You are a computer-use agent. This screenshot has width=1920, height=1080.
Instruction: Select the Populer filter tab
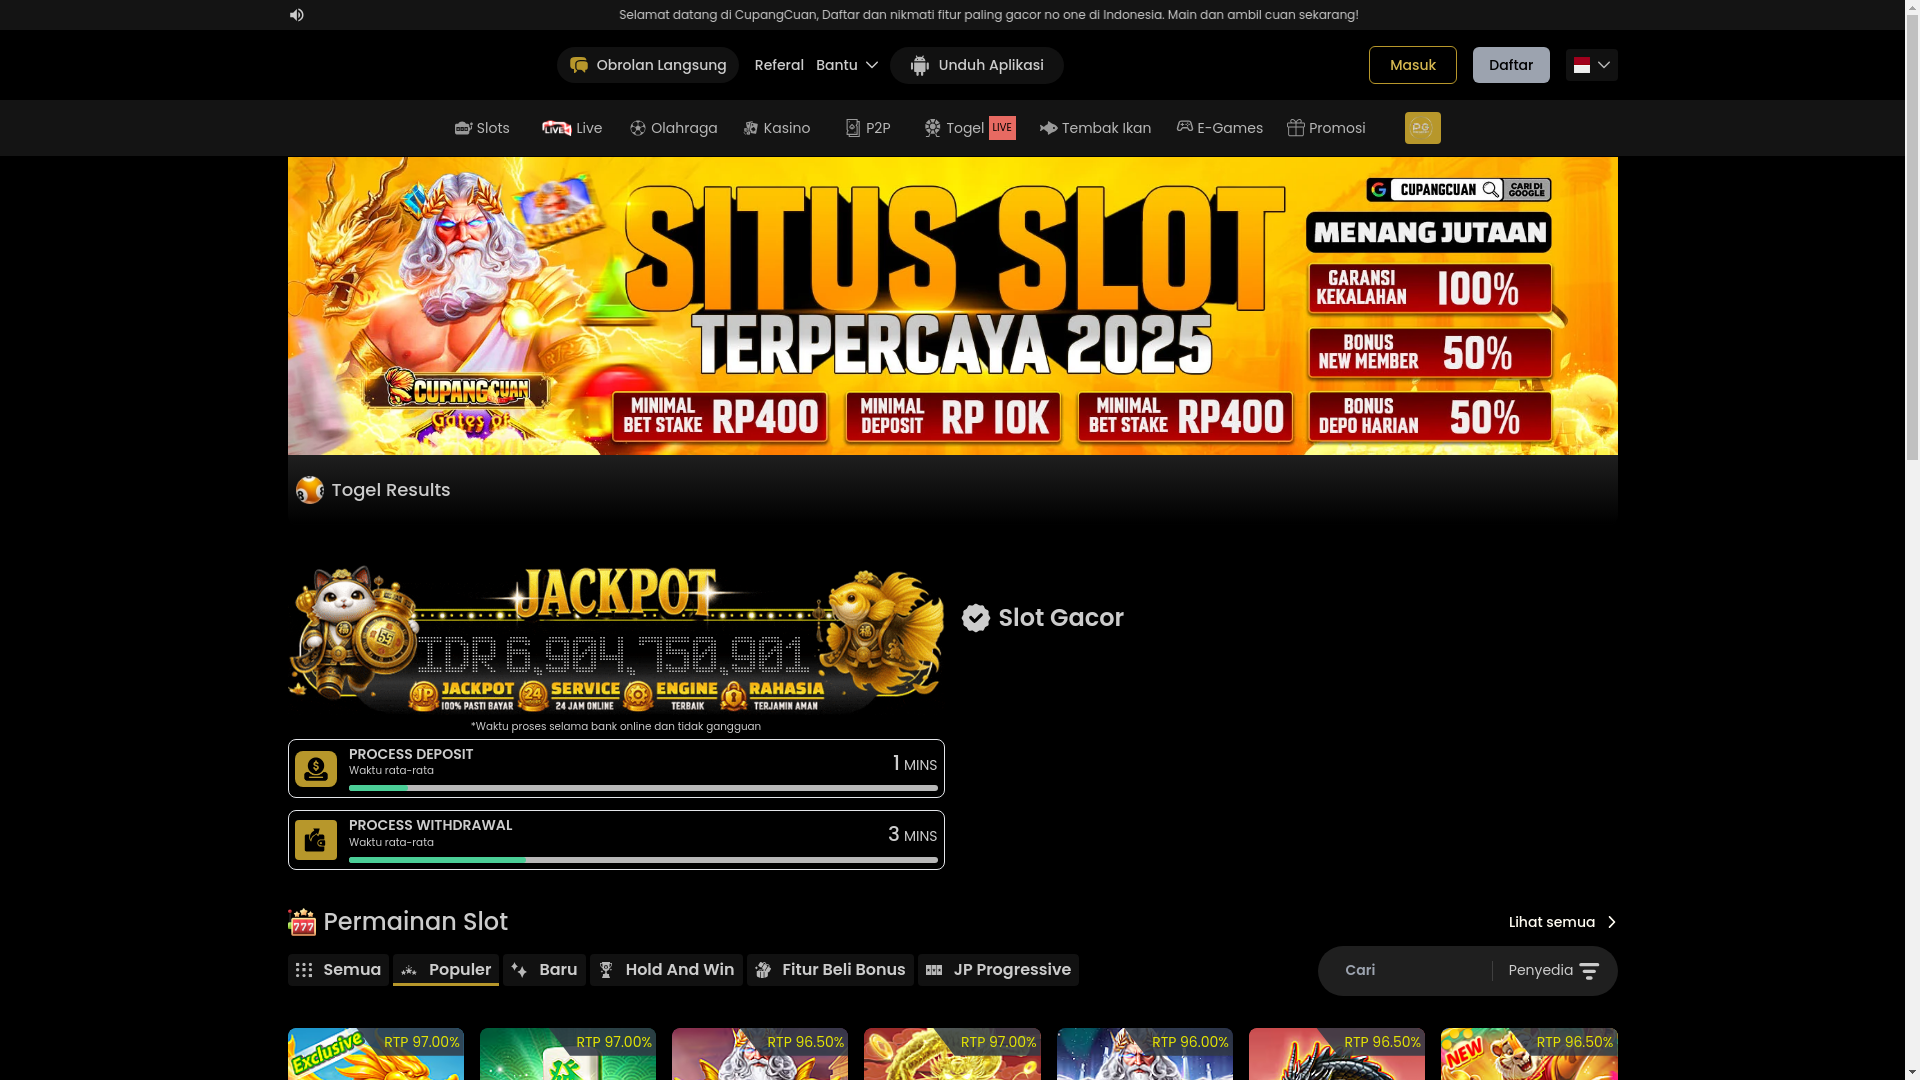tap(446, 970)
